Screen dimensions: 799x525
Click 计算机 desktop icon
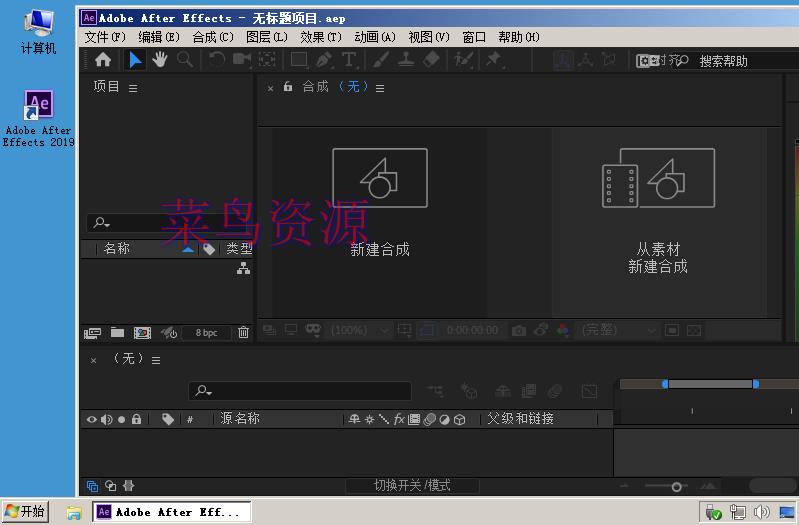[38, 32]
